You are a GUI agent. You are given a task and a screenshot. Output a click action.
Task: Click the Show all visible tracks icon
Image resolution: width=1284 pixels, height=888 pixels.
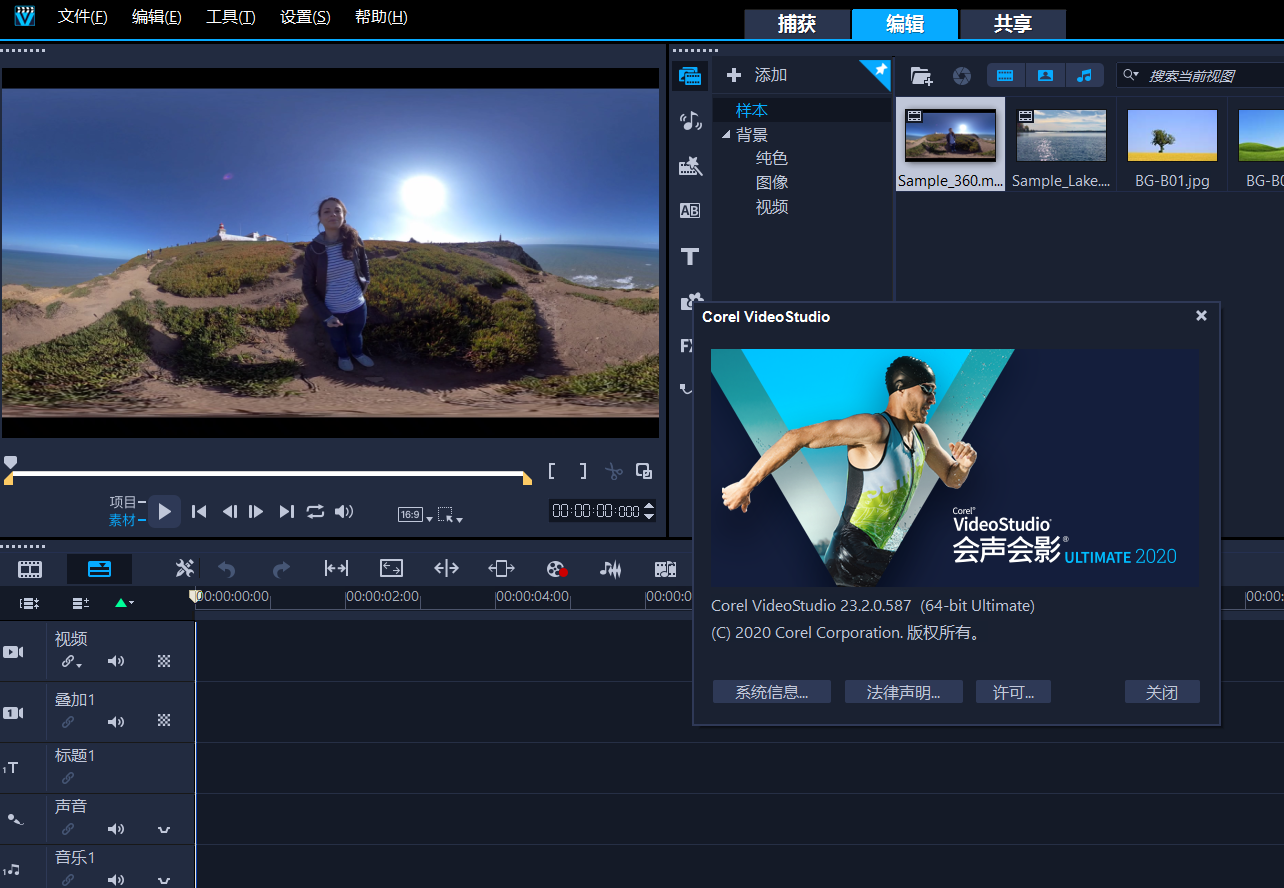pyautogui.click(x=29, y=603)
